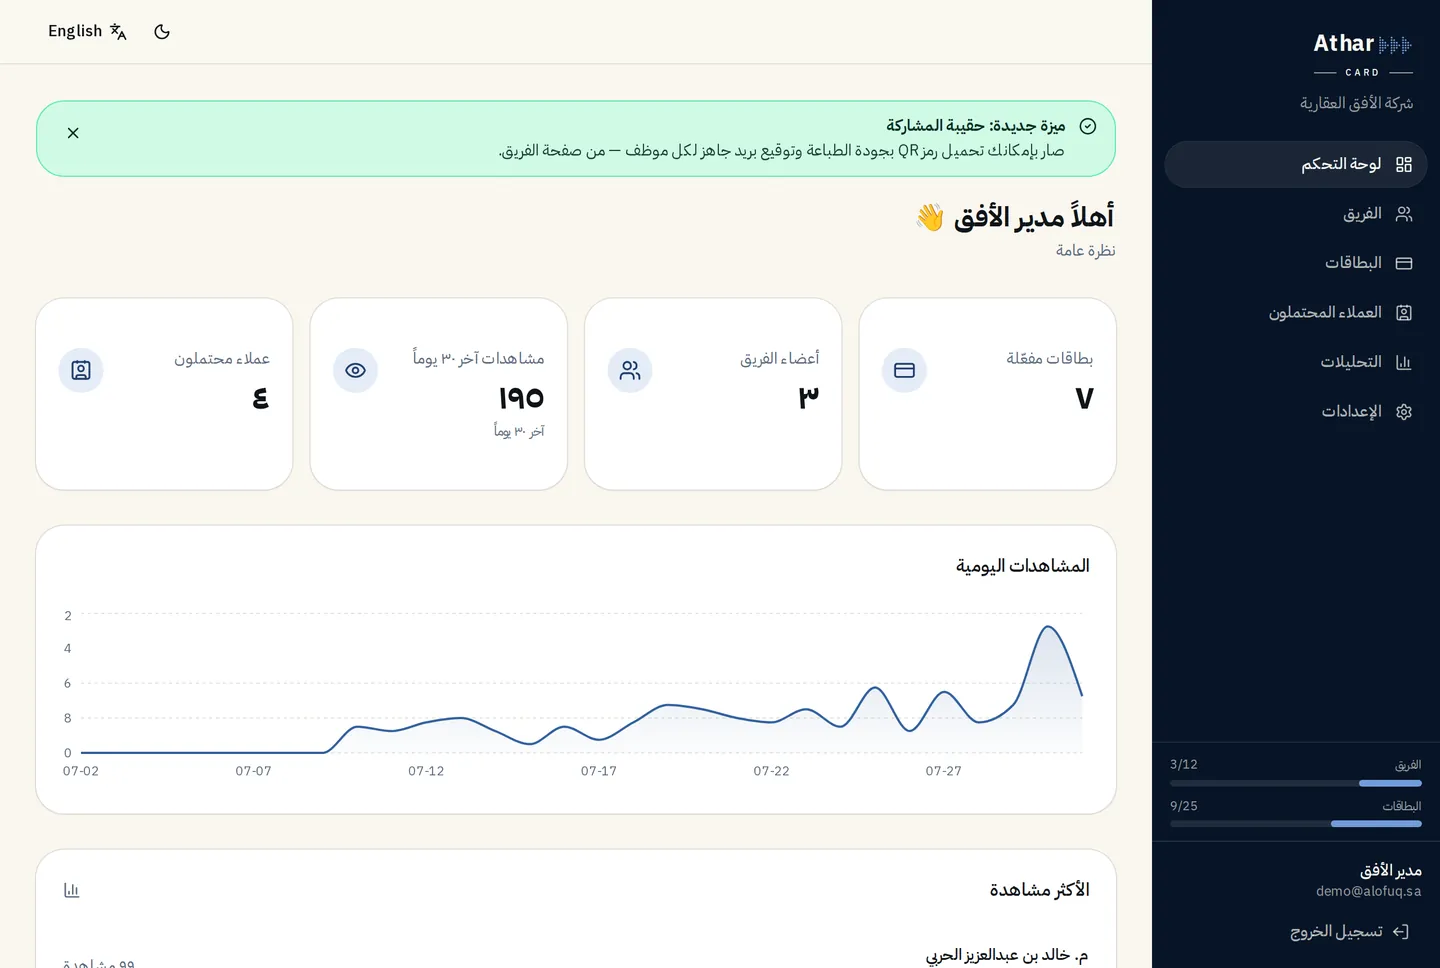Click the bar chart icon beside التحليلات
Viewport: 1440px width, 968px height.
pos(1404,362)
